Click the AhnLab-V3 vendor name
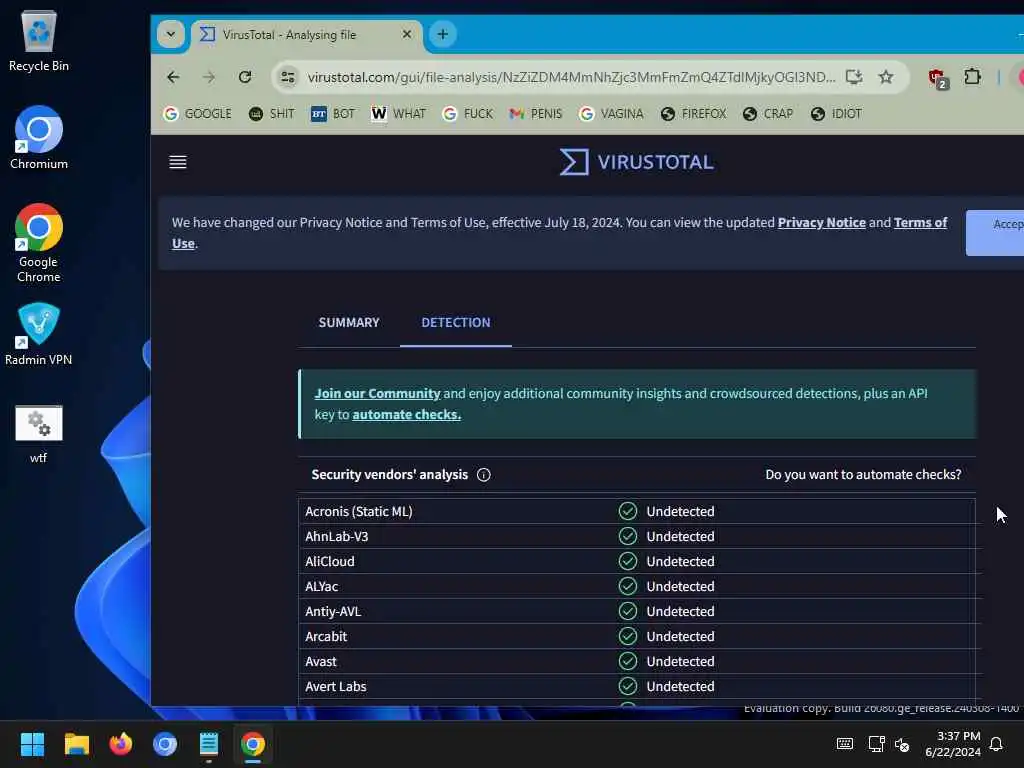1024x768 pixels. 336,536
